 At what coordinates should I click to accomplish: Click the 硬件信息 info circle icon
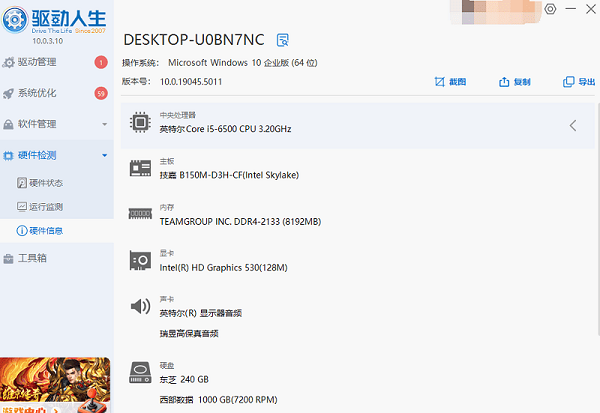coord(22,231)
